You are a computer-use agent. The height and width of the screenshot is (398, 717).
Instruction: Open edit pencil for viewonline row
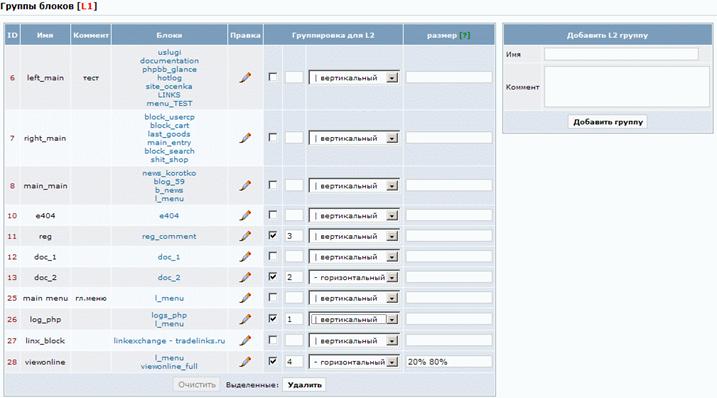pos(245,361)
